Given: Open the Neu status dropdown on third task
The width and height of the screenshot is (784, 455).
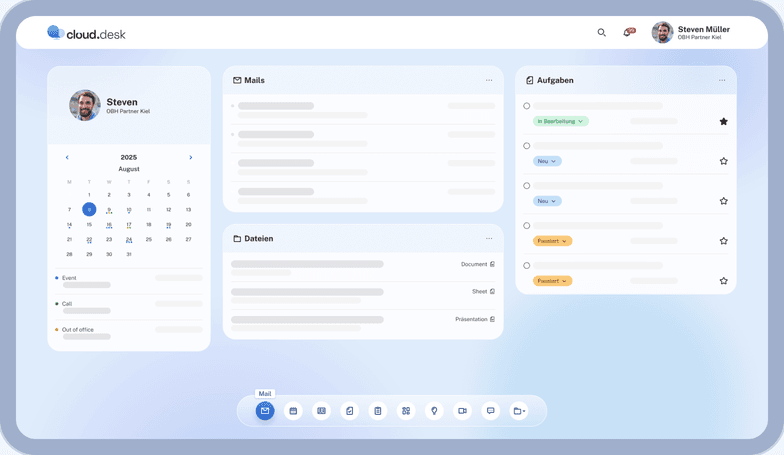Looking at the screenshot, I should click(547, 201).
